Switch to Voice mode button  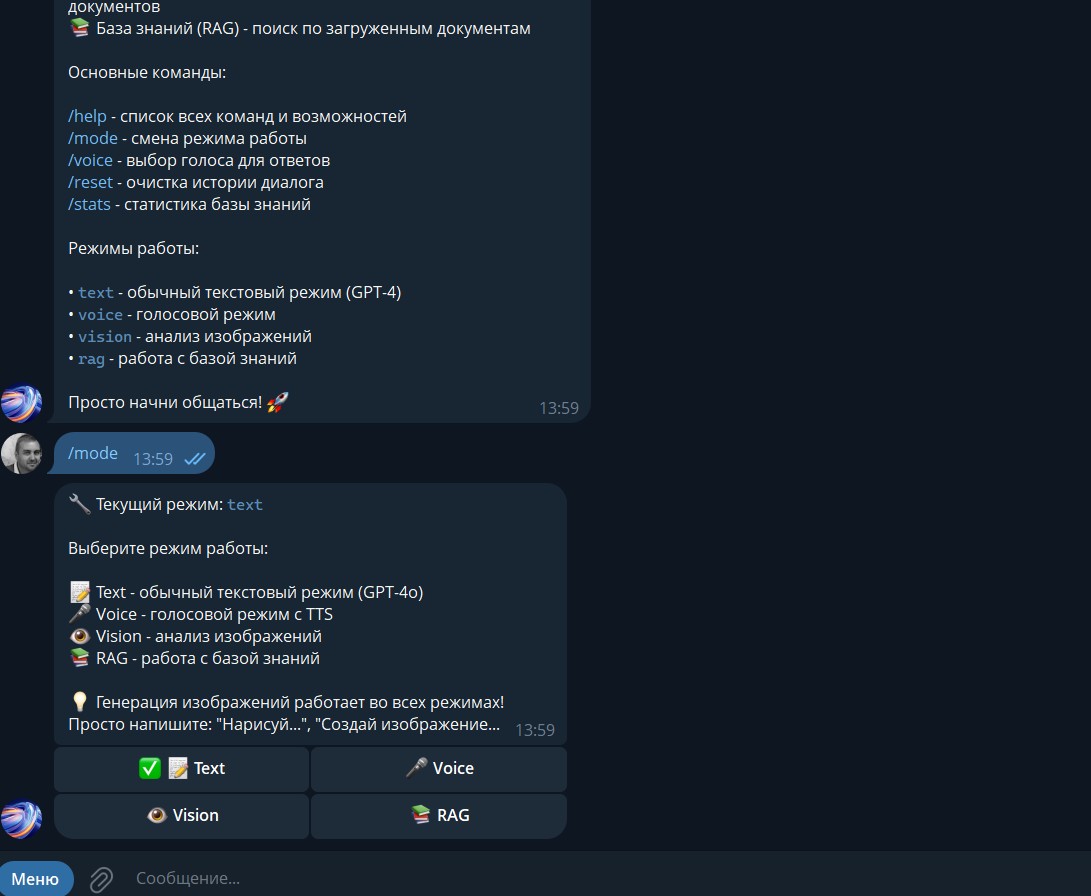click(x=439, y=769)
